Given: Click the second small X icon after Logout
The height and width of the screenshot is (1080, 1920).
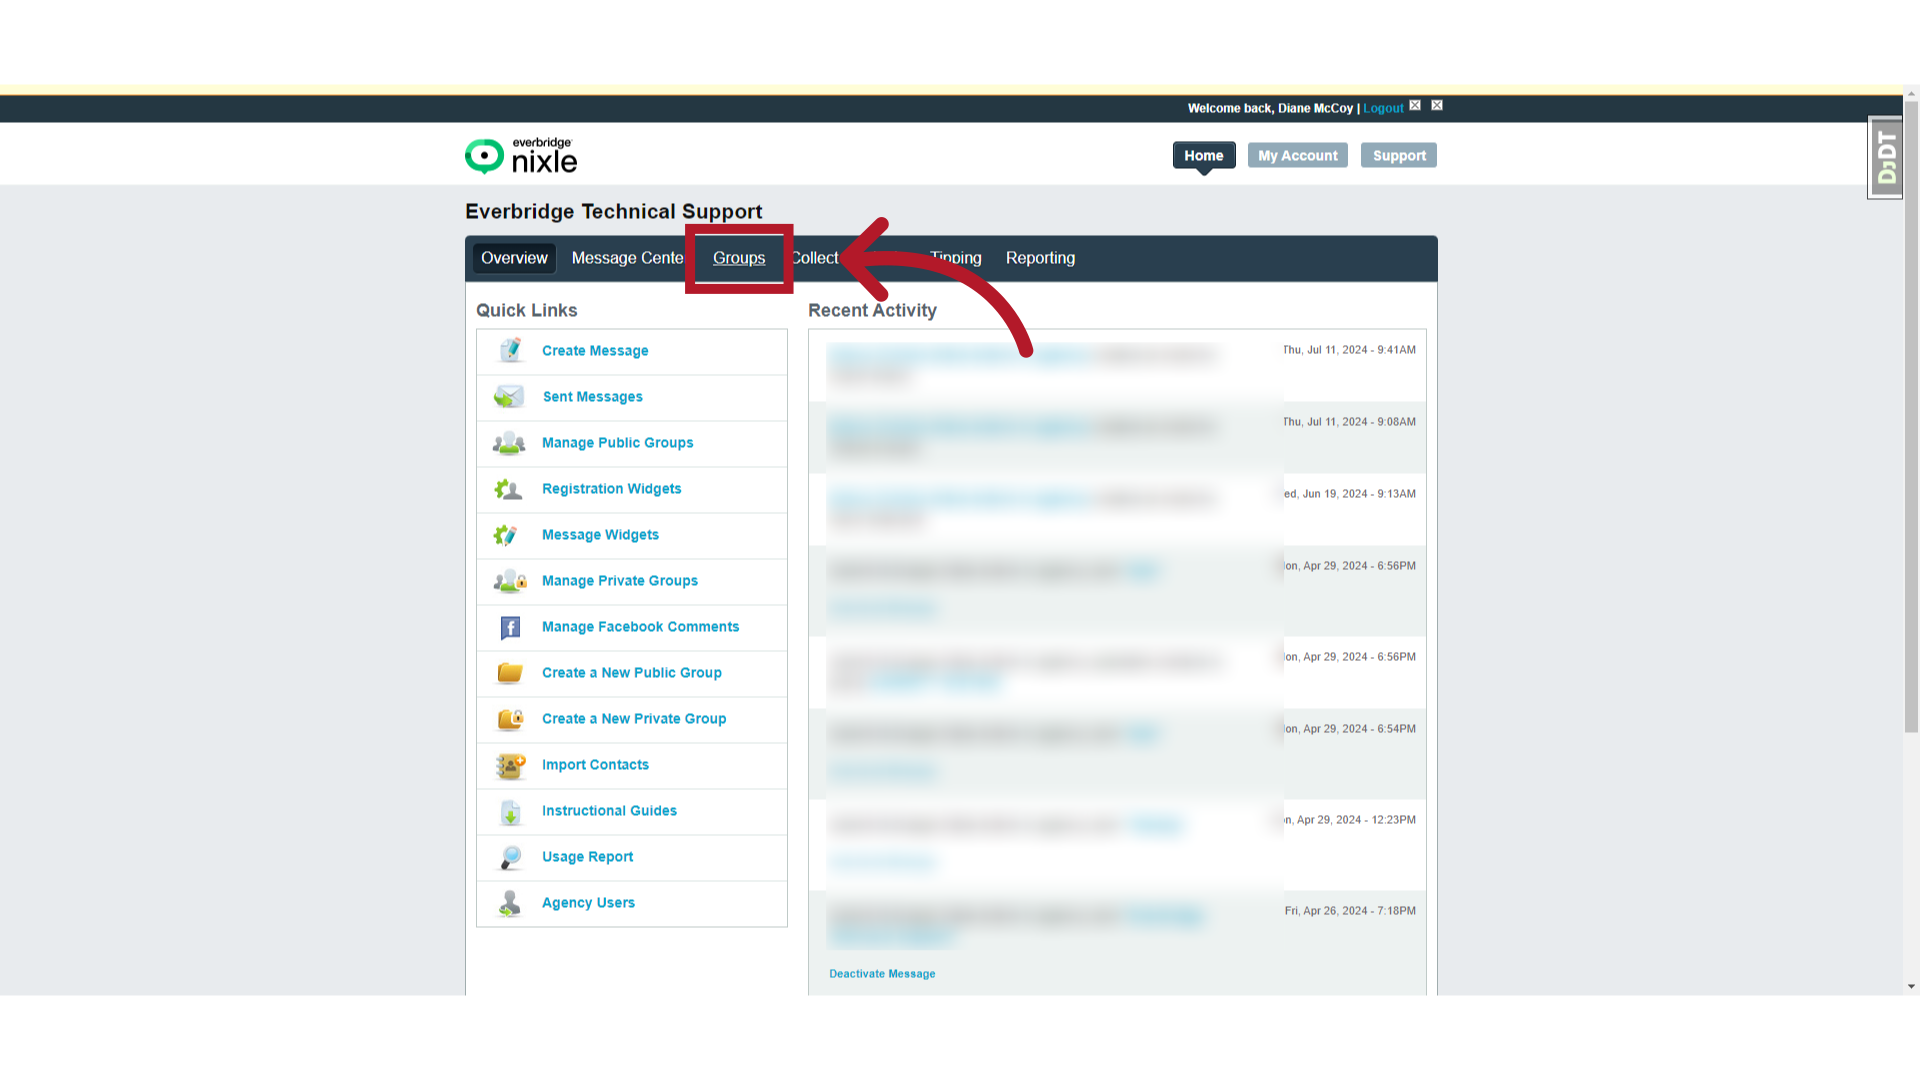Looking at the screenshot, I should tap(1437, 105).
